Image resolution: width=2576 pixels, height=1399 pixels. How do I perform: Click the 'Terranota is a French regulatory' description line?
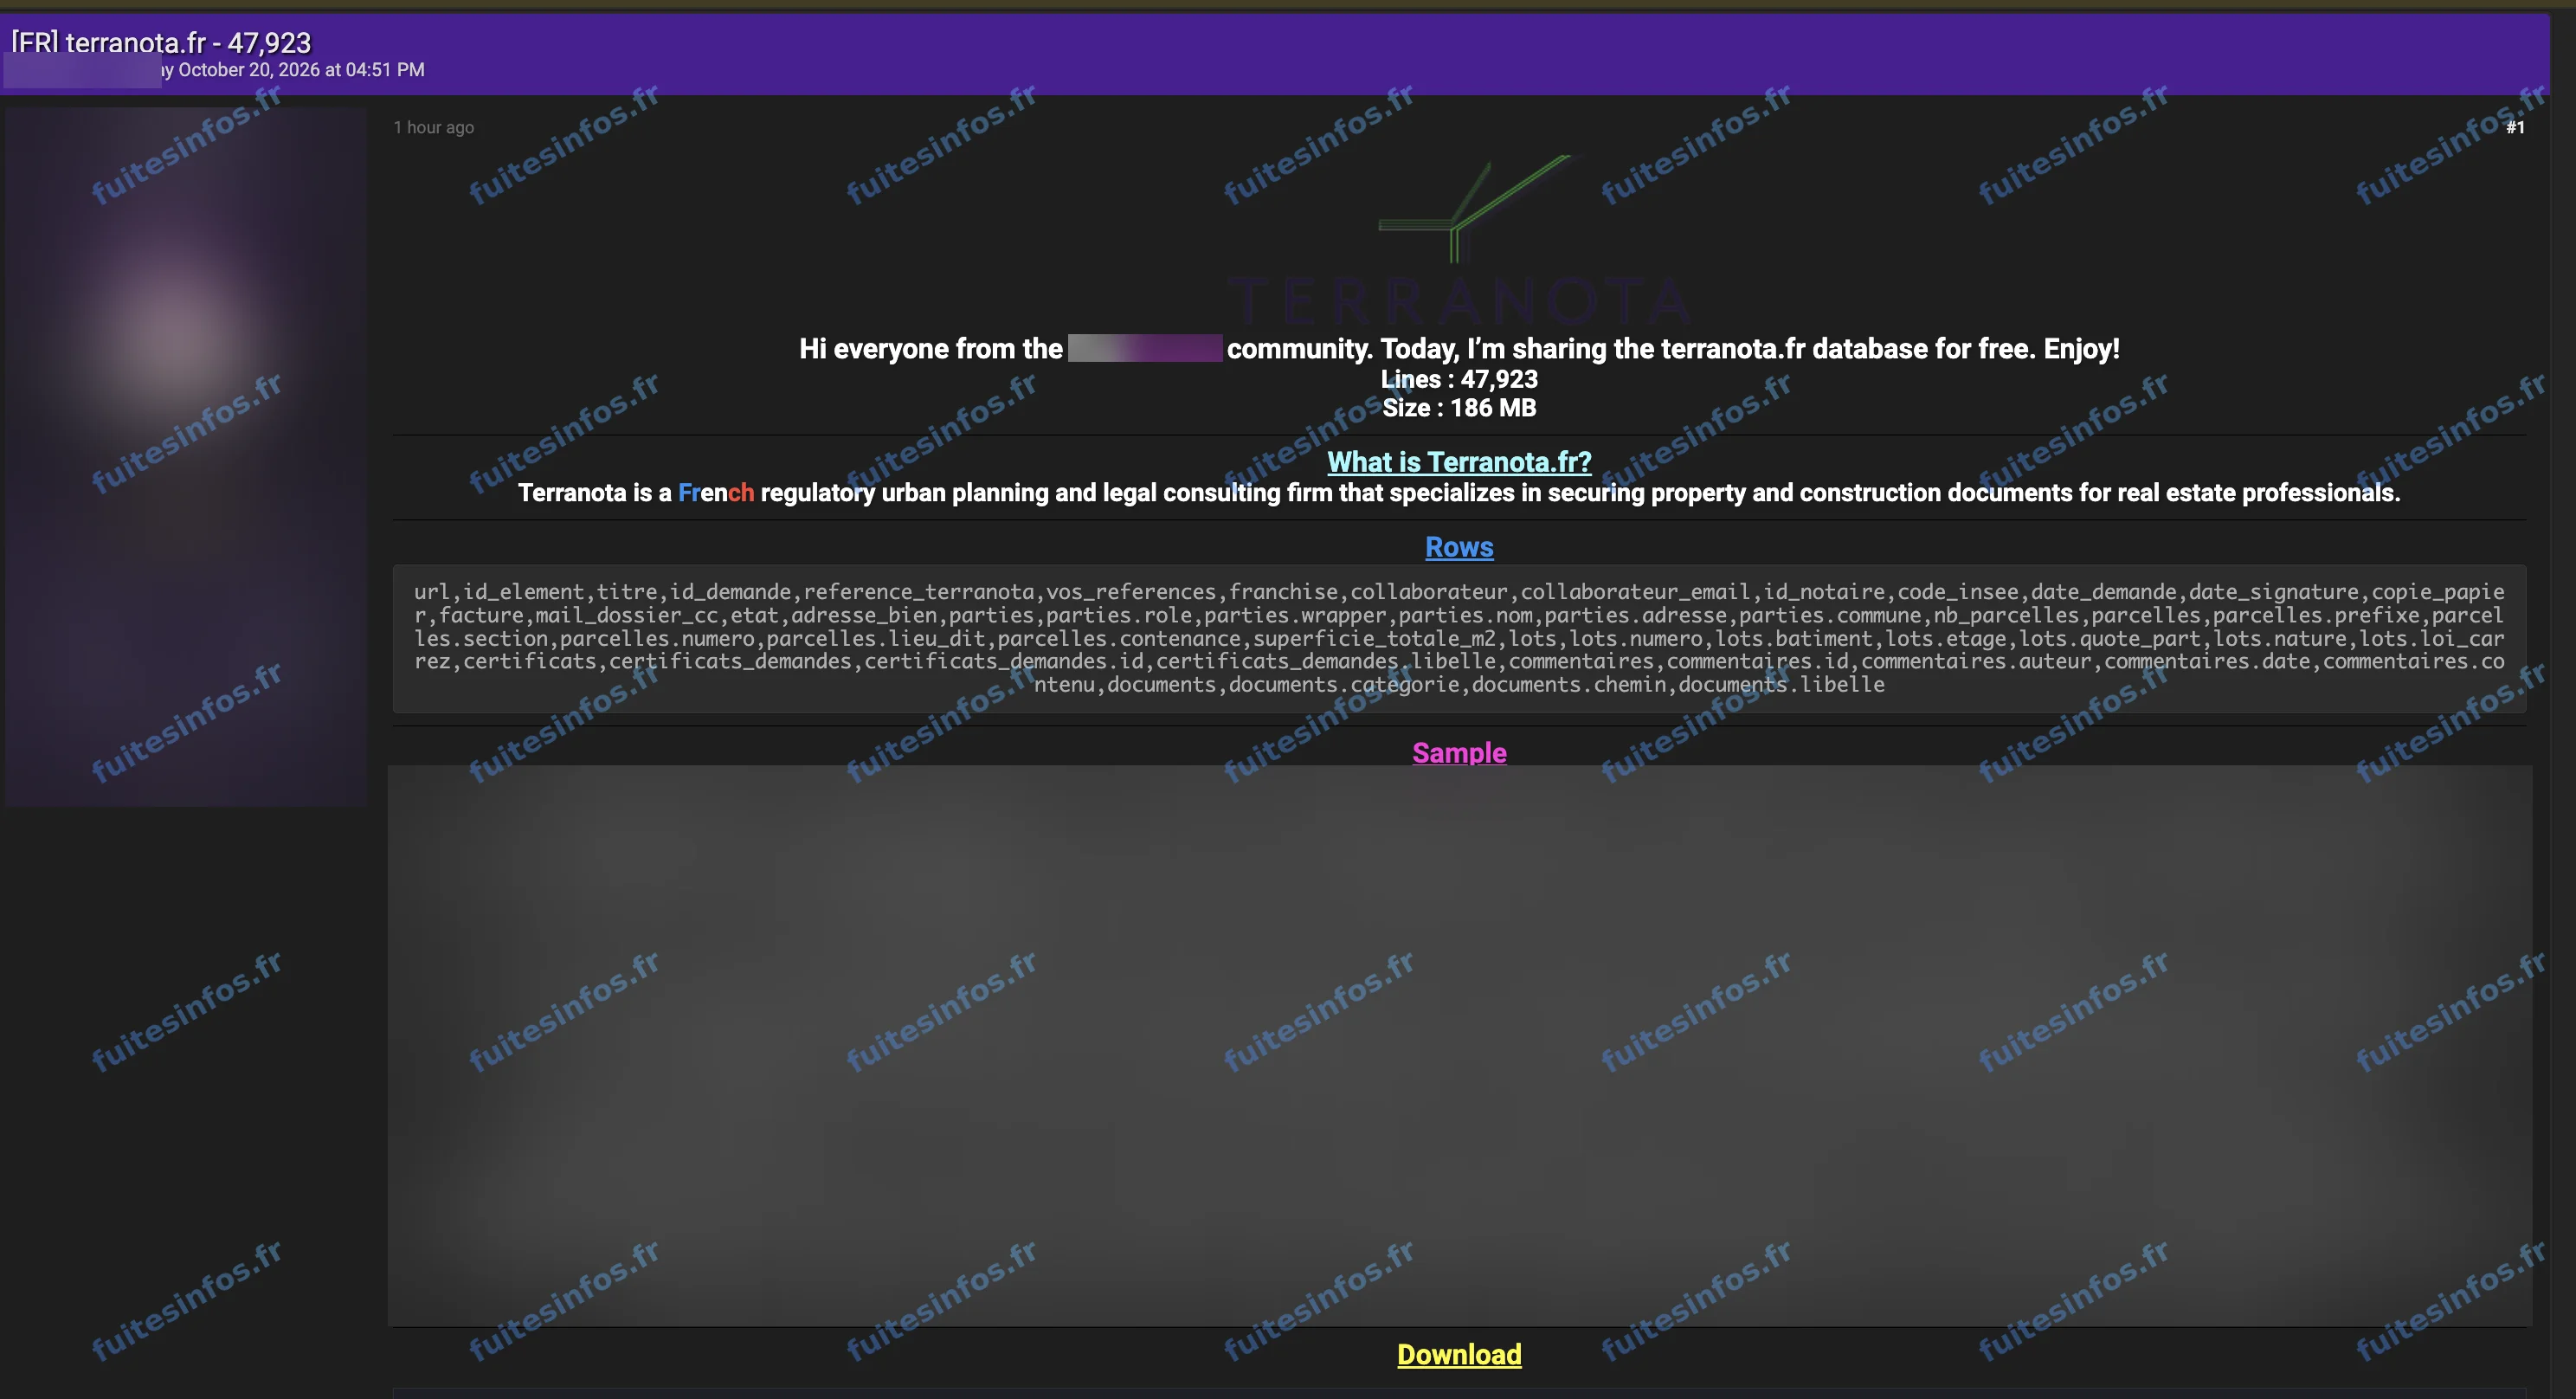click(1459, 493)
